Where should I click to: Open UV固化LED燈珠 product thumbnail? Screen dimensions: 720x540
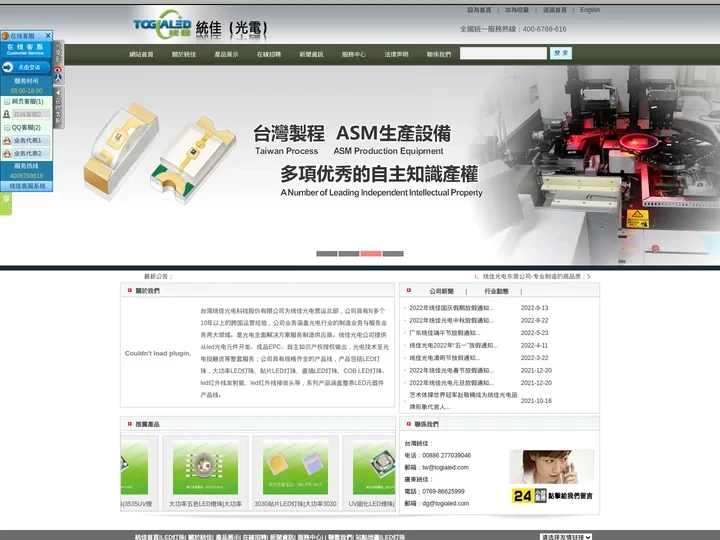click(x=374, y=467)
